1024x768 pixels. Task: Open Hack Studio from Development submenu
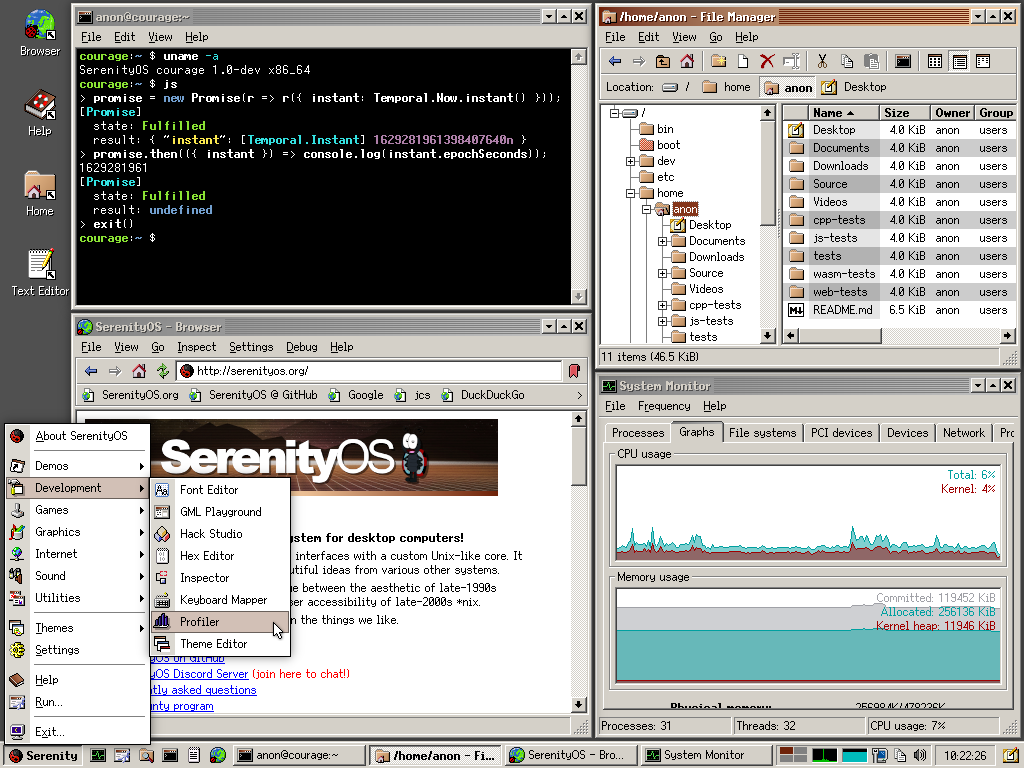(x=221, y=534)
